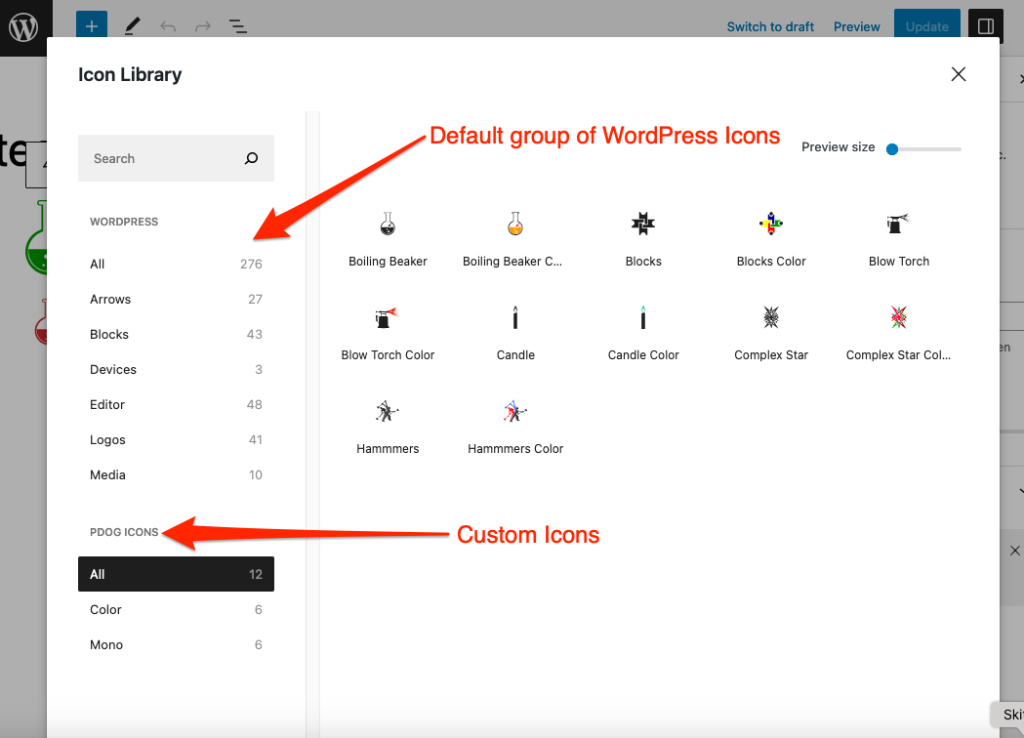Choose the Blocks Color icon
The image size is (1024, 738).
[x=771, y=225]
